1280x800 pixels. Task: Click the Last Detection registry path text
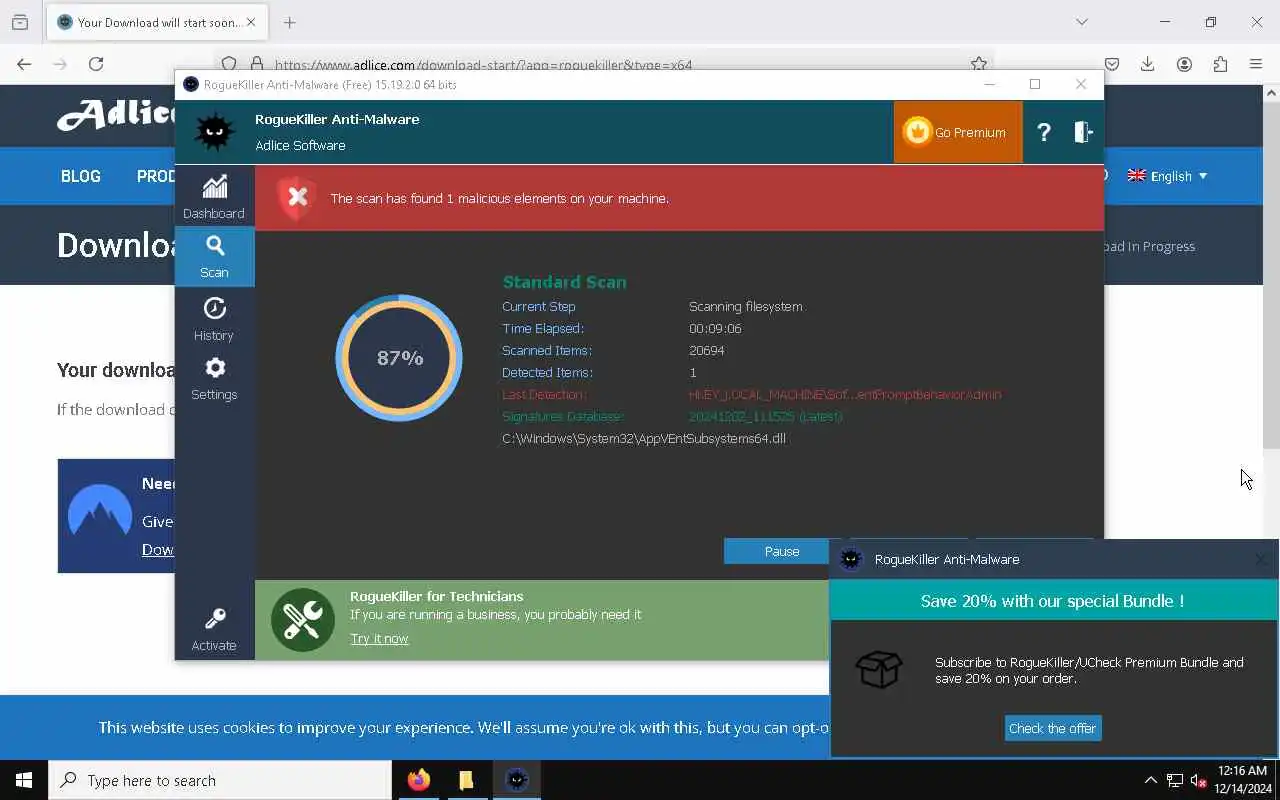pos(845,394)
